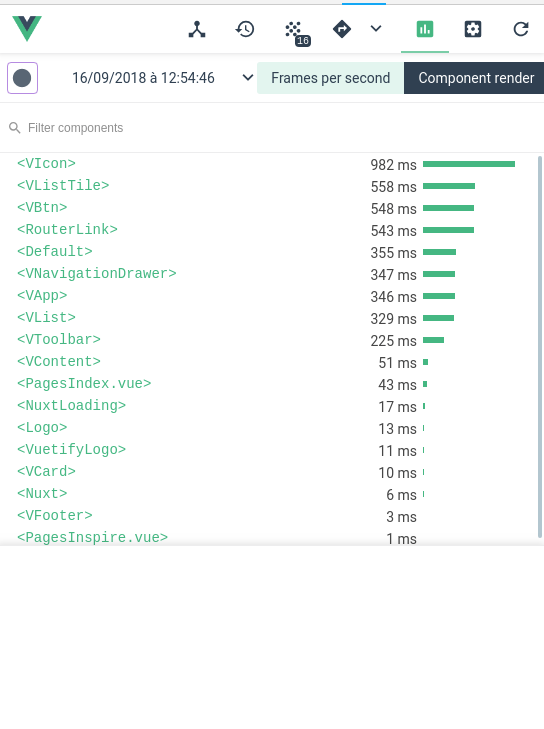The width and height of the screenshot is (544, 729).
Task: Open the 16/09/2018 à 12:54:46 benchmark dropdown
Action: coord(163,78)
